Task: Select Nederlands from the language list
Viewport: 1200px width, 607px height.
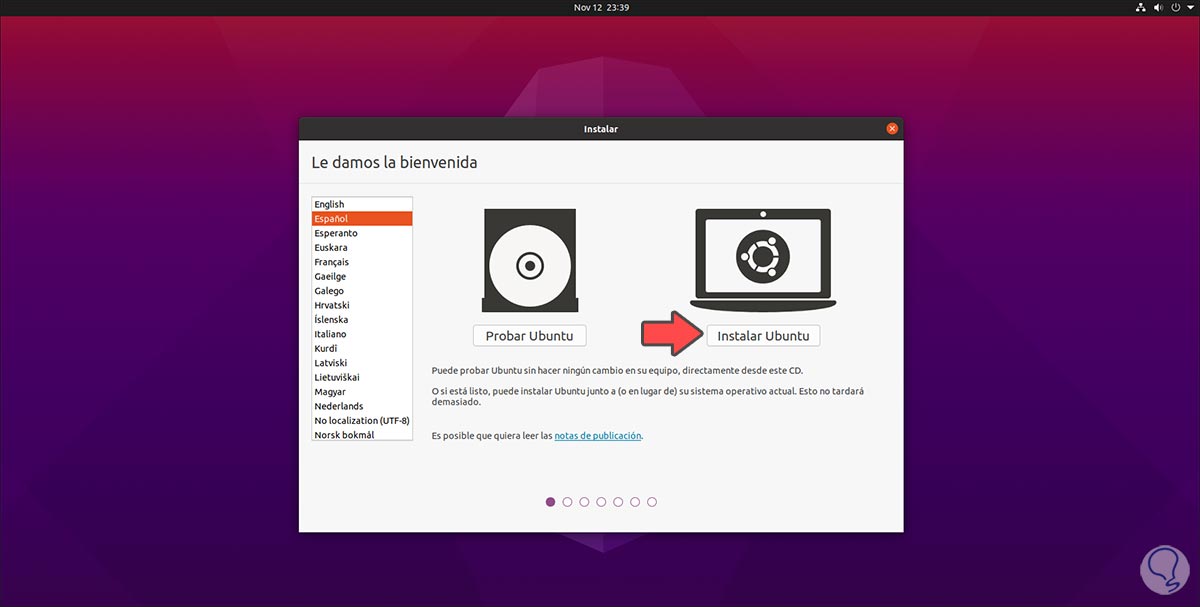Action: click(362, 406)
